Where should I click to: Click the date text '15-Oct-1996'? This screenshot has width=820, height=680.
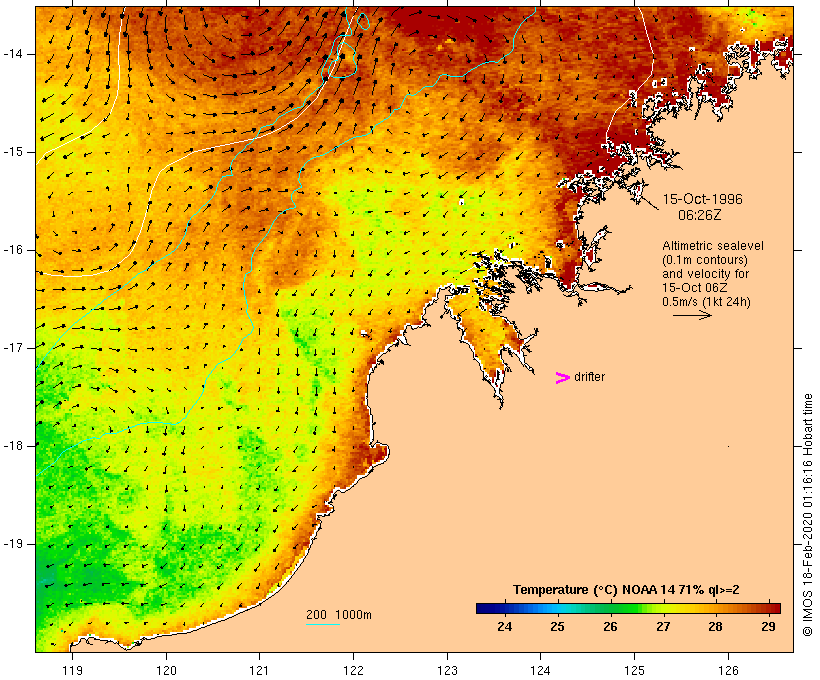tap(702, 199)
